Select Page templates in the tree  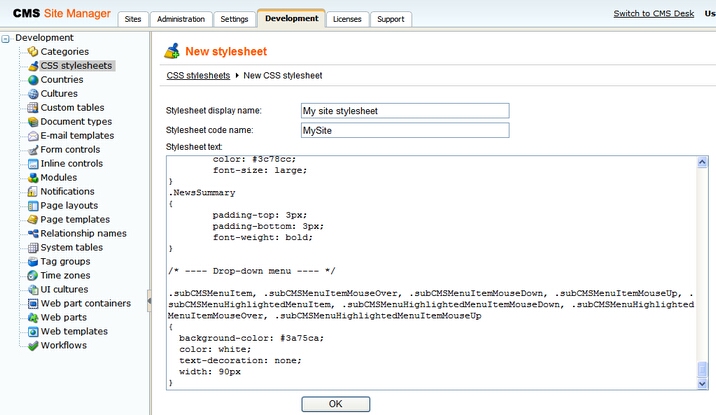coord(75,220)
